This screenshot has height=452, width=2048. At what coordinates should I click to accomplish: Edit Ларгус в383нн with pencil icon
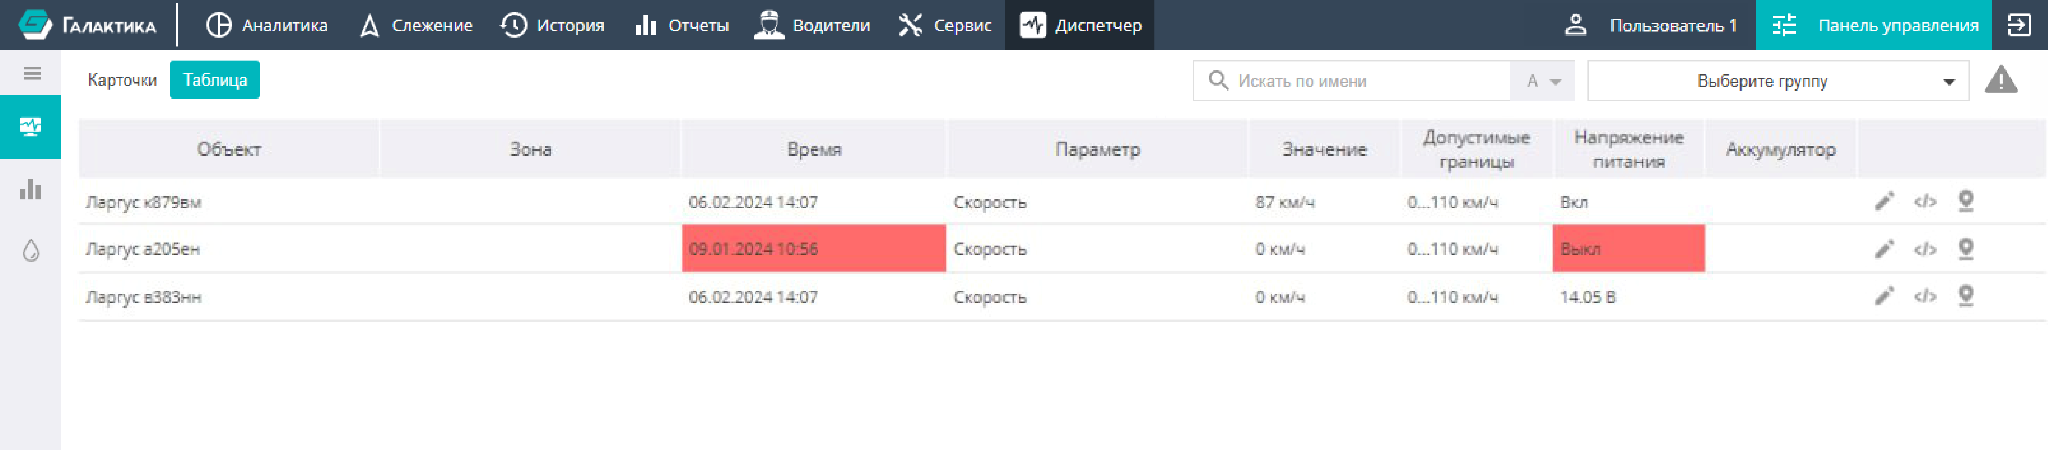click(1884, 296)
